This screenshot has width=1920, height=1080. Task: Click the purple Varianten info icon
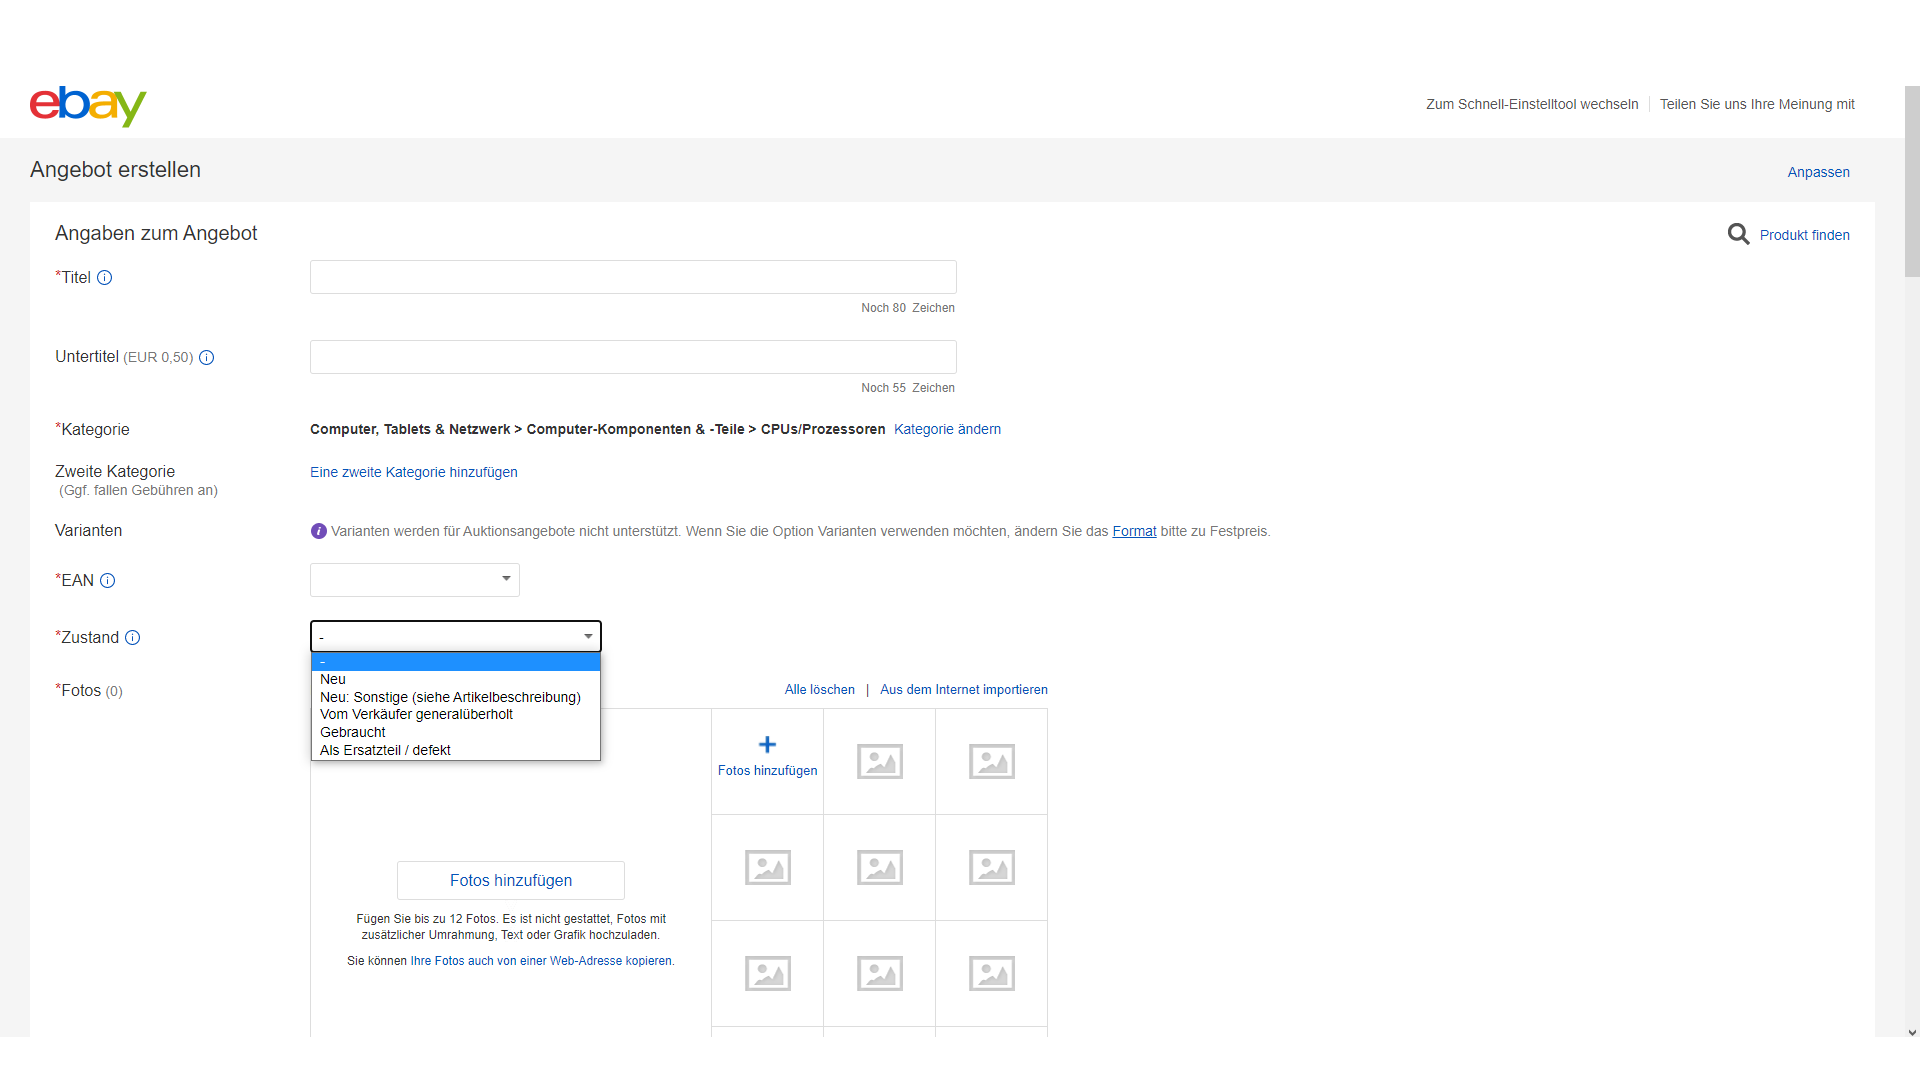coord(318,531)
